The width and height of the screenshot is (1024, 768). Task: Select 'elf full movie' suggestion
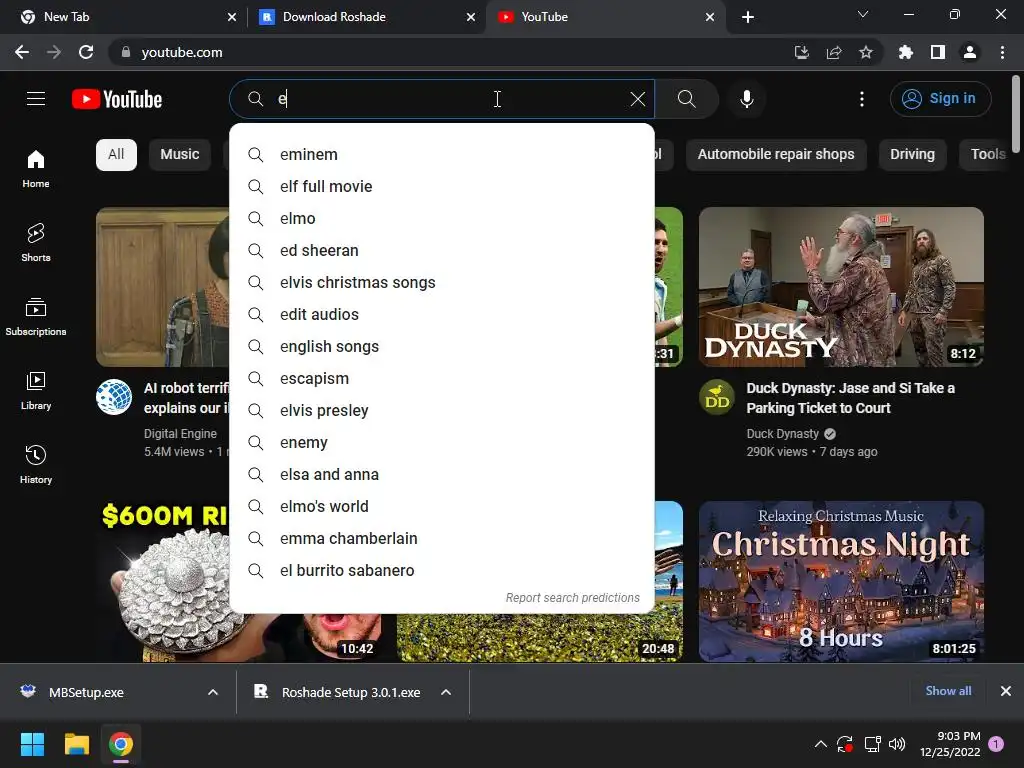click(x=442, y=187)
